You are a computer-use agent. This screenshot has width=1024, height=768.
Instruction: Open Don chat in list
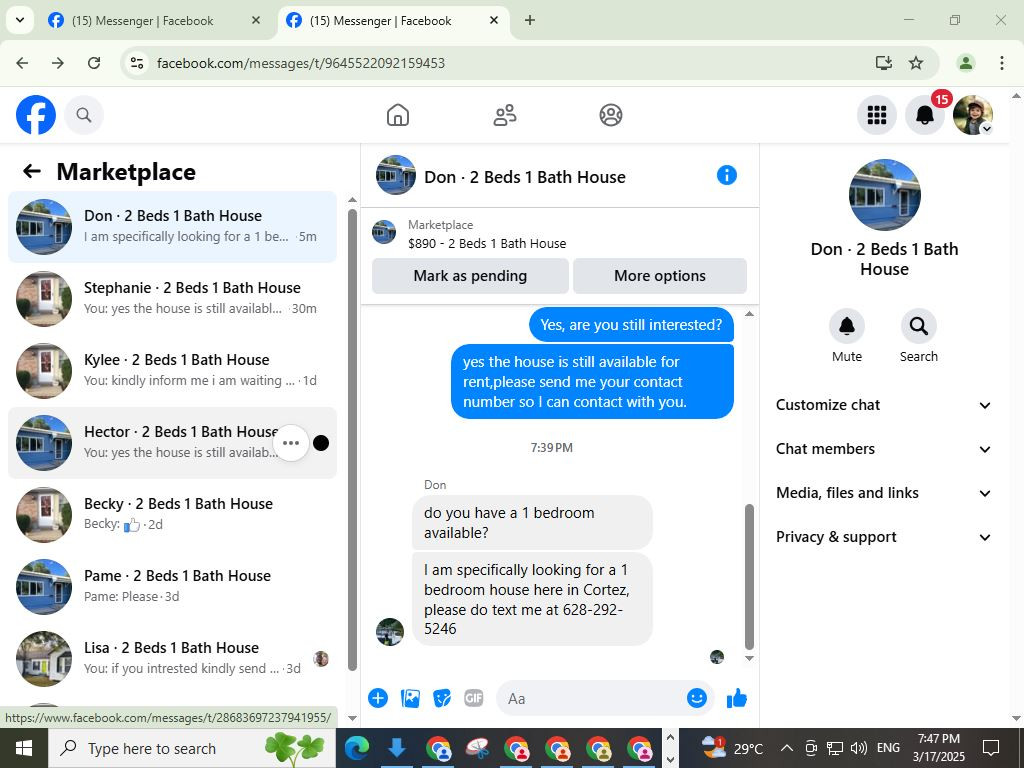(x=172, y=227)
